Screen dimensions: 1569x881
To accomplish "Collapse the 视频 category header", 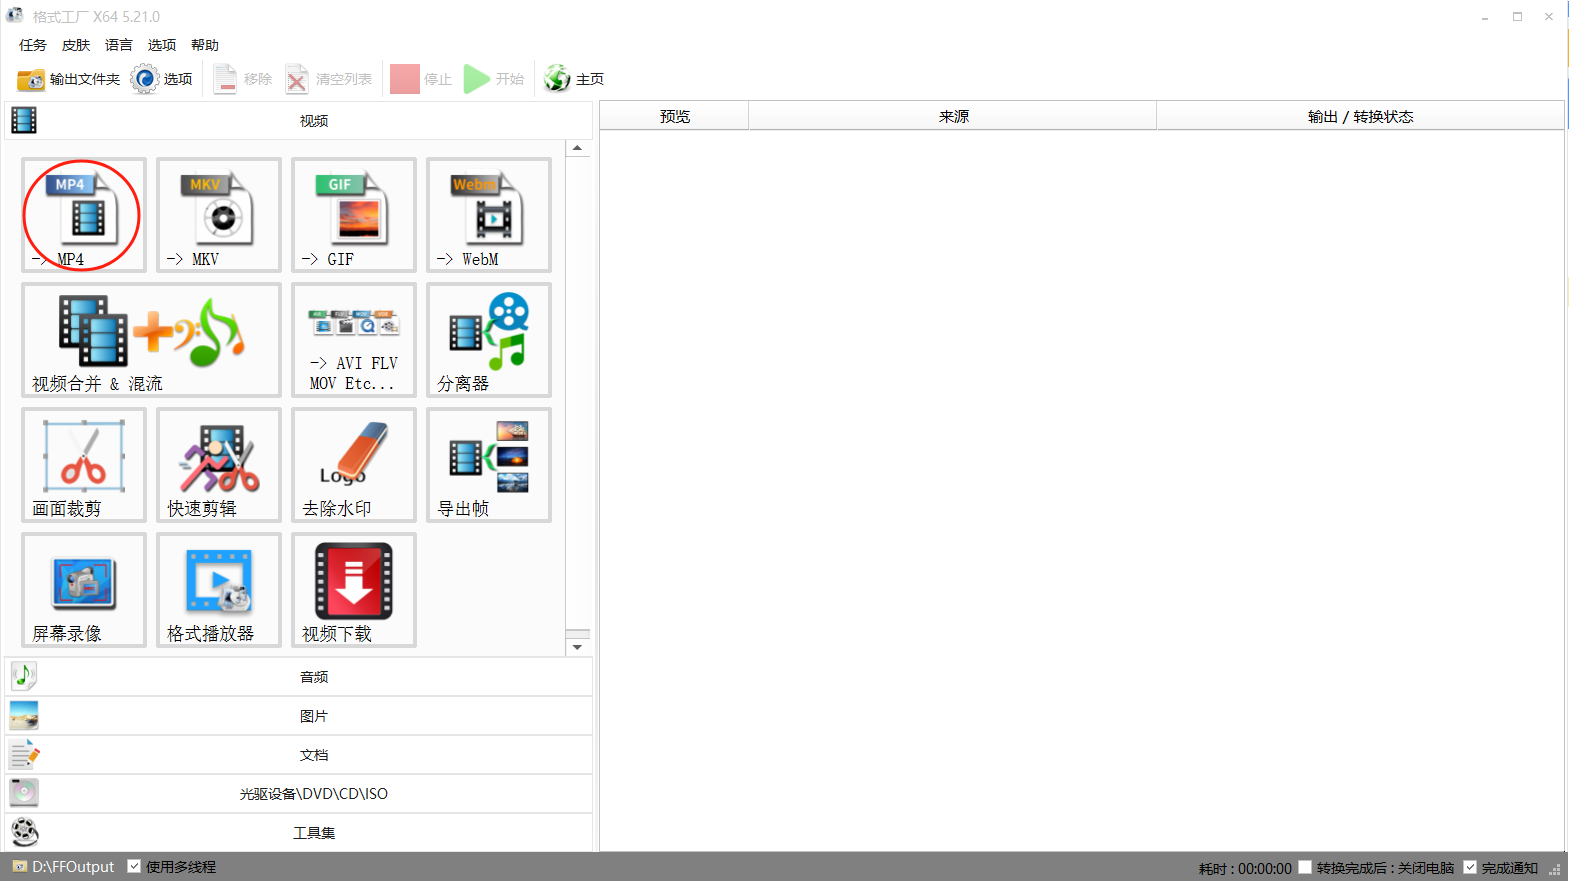I will pos(299,121).
